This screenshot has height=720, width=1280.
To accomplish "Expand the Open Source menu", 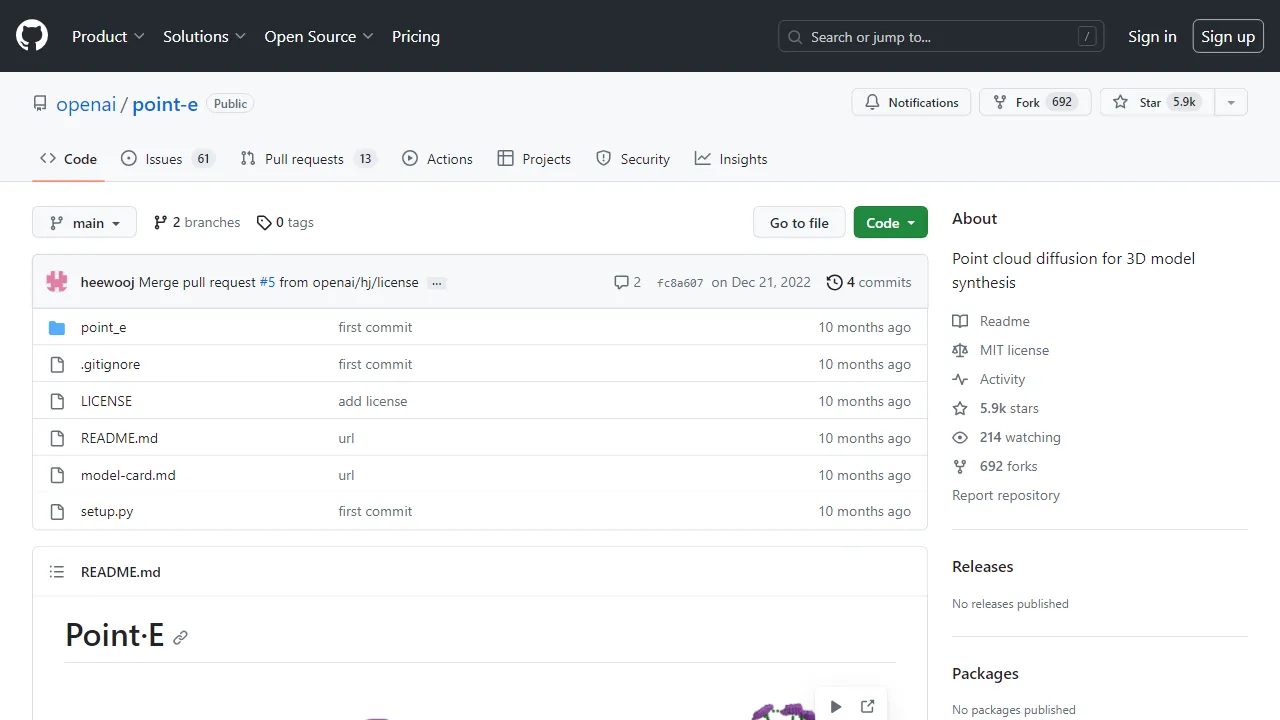I will point(319,36).
